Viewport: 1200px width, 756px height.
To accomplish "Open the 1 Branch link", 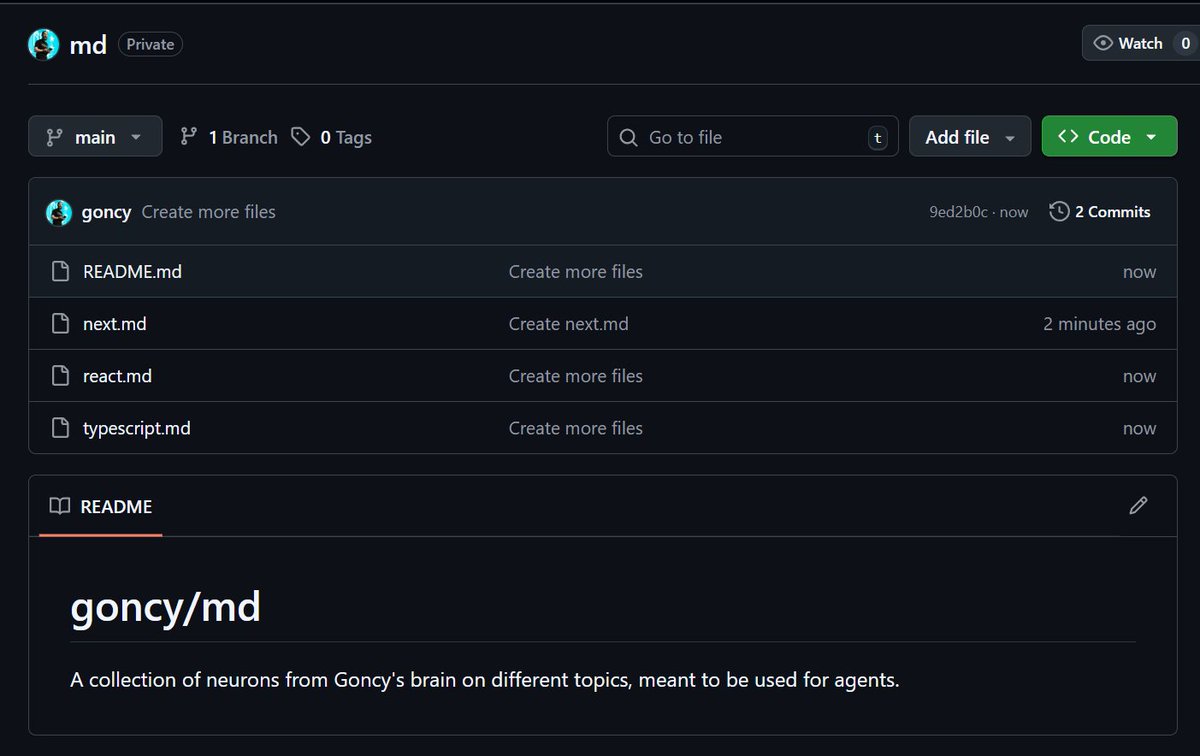I will tap(228, 137).
